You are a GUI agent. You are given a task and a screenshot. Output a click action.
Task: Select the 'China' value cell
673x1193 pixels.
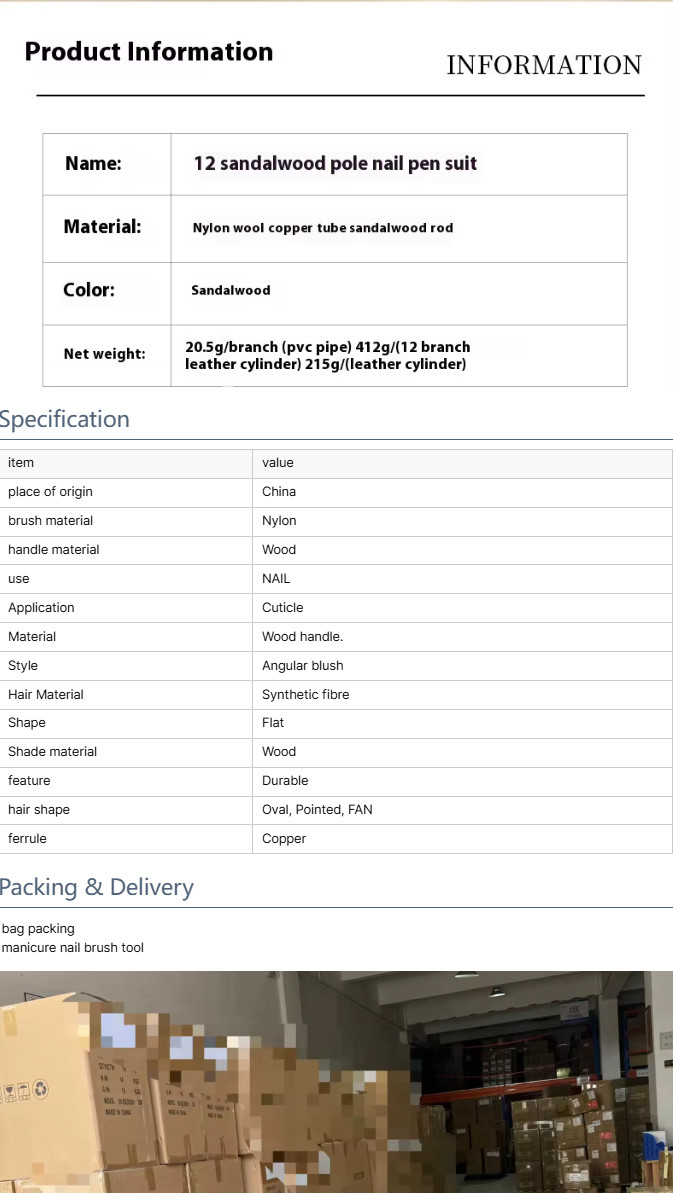279,492
